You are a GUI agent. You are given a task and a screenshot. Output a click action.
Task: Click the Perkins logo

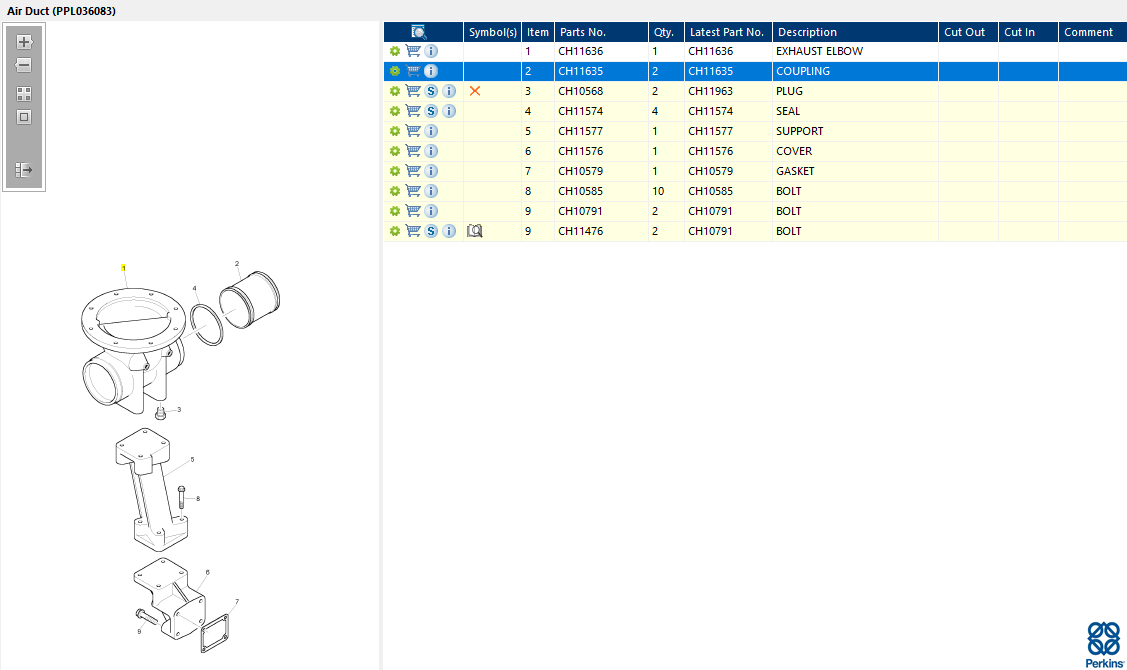[x=1104, y=645]
